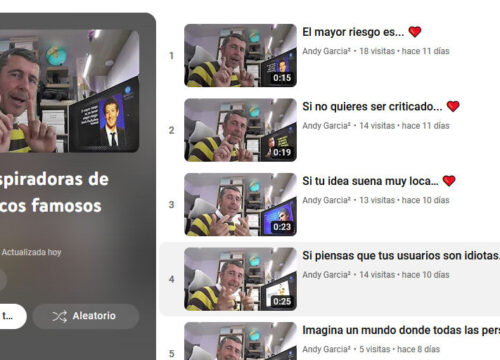Click the '18 visitas' text

(x=377, y=51)
